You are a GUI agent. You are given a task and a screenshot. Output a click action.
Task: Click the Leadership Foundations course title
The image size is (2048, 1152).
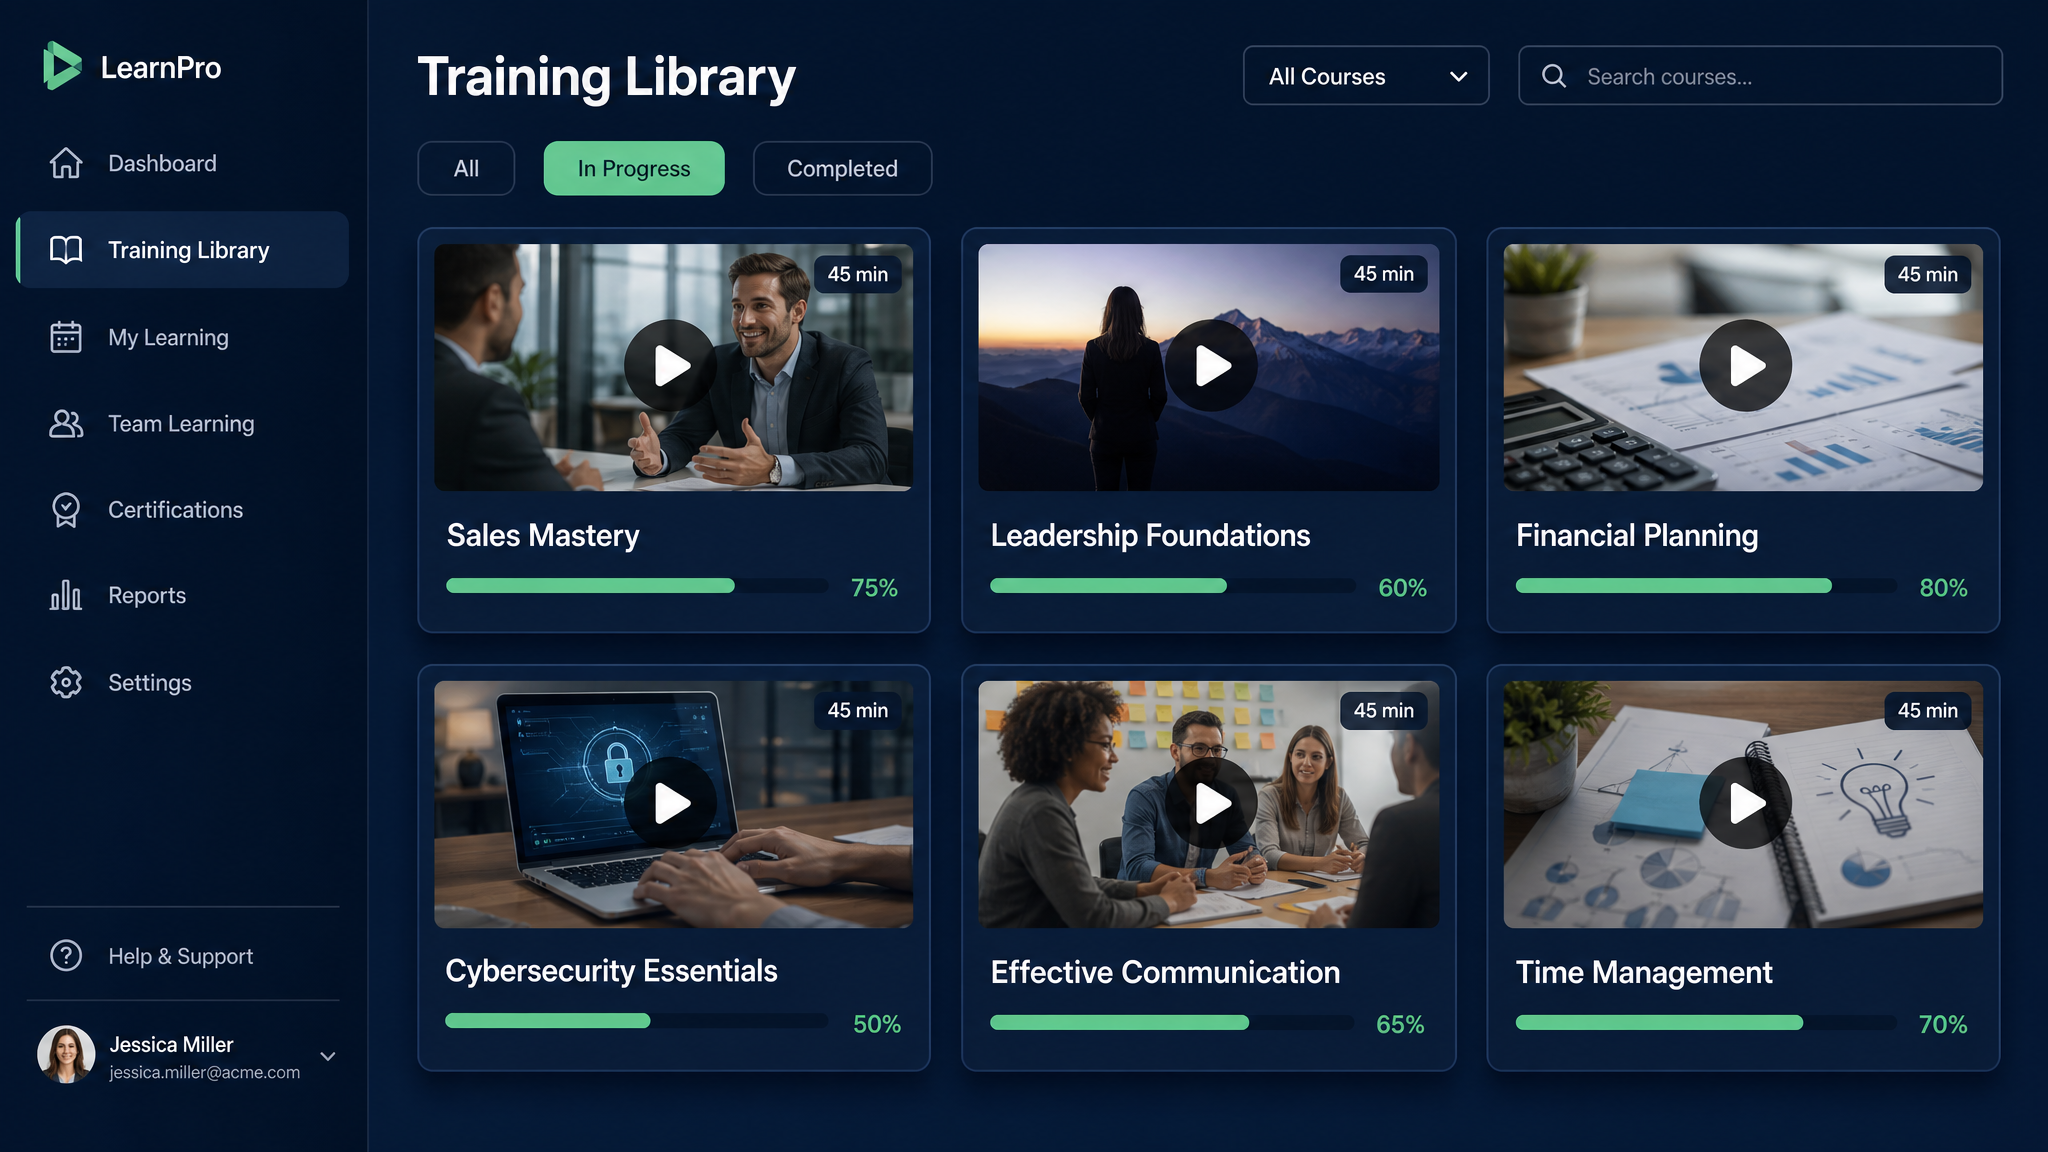pyautogui.click(x=1150, y=535)
